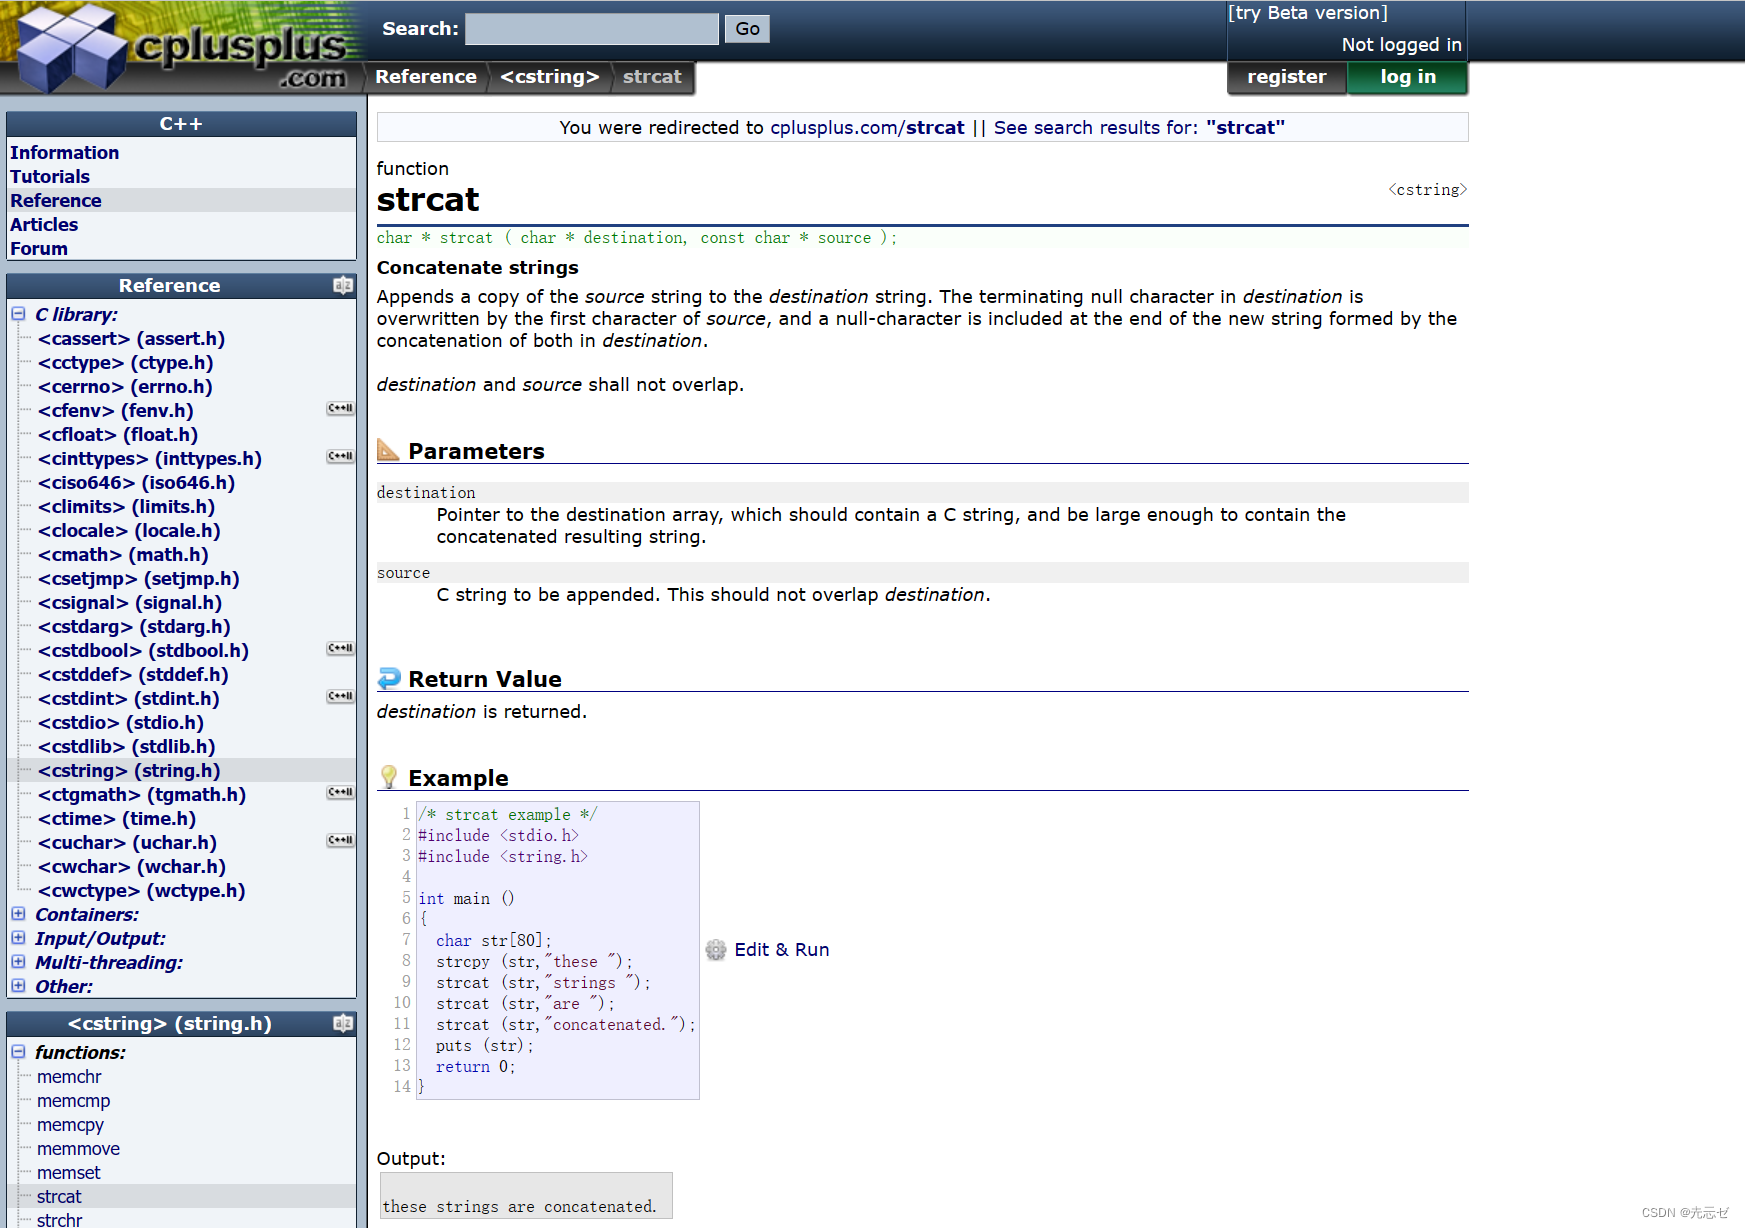Open the <cstring> breadcrumb tab
This screenshot has height=1228, width=1745.
coord(550,77)
